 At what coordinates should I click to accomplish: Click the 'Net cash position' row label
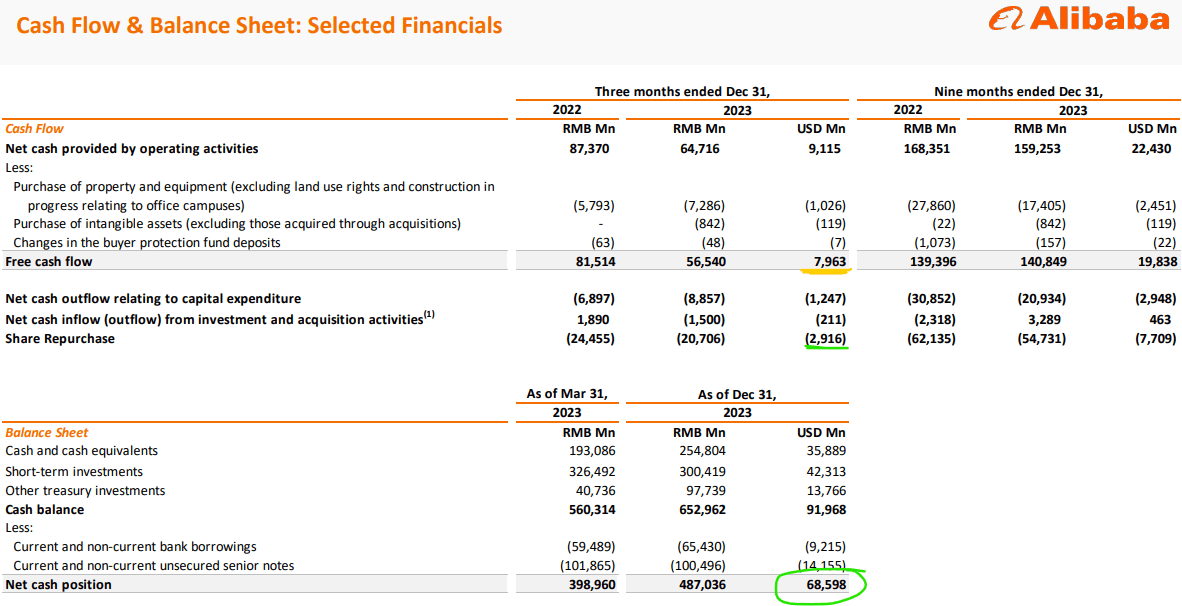(59, 584)
